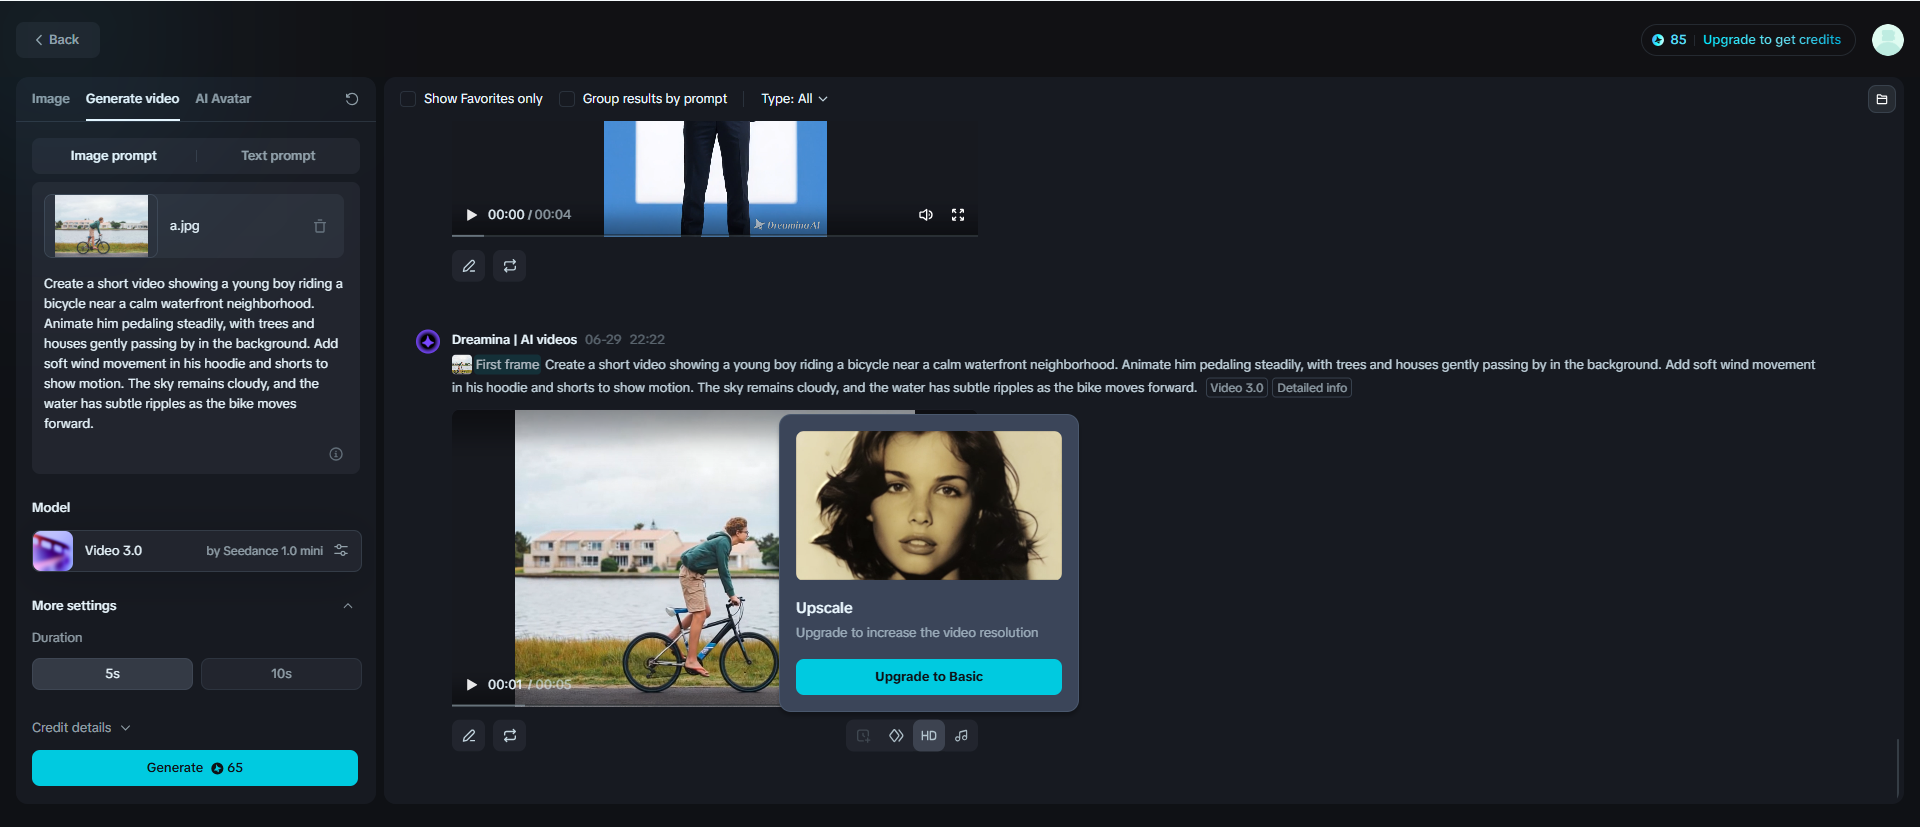Click the edit pencil icon below 00:04 video
Screen dimensions: 1920x827
[469, 266]
